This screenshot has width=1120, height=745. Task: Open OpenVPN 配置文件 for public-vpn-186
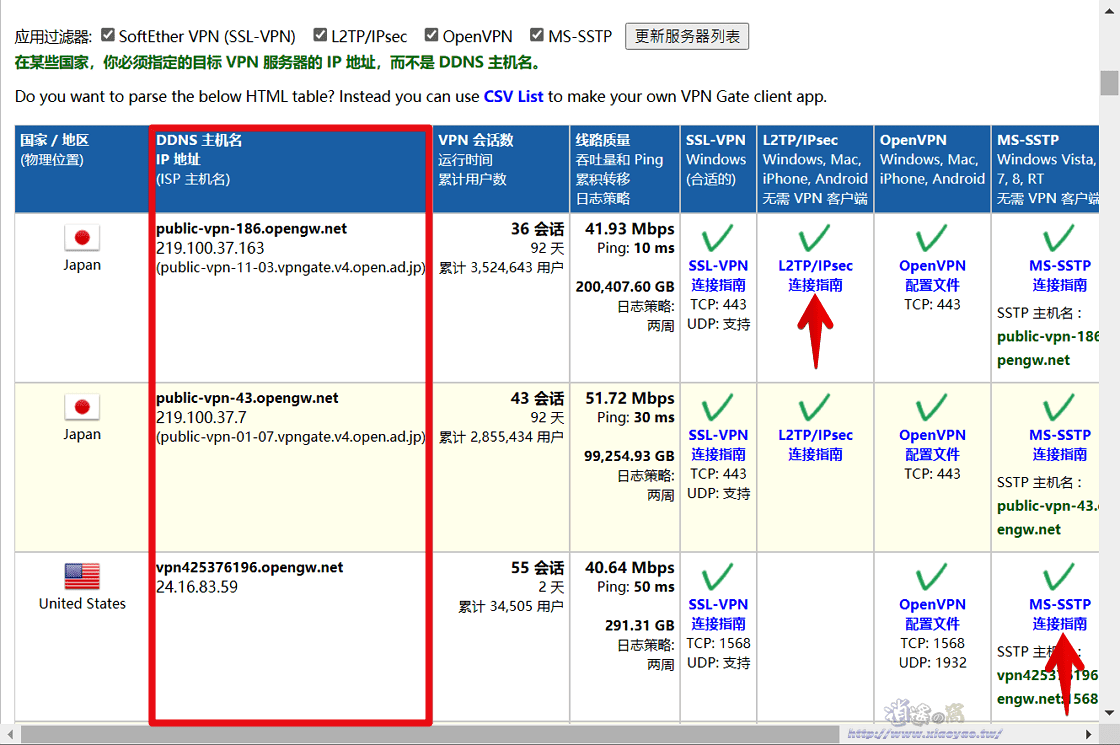pyautogui.click(x=932, y=276)
